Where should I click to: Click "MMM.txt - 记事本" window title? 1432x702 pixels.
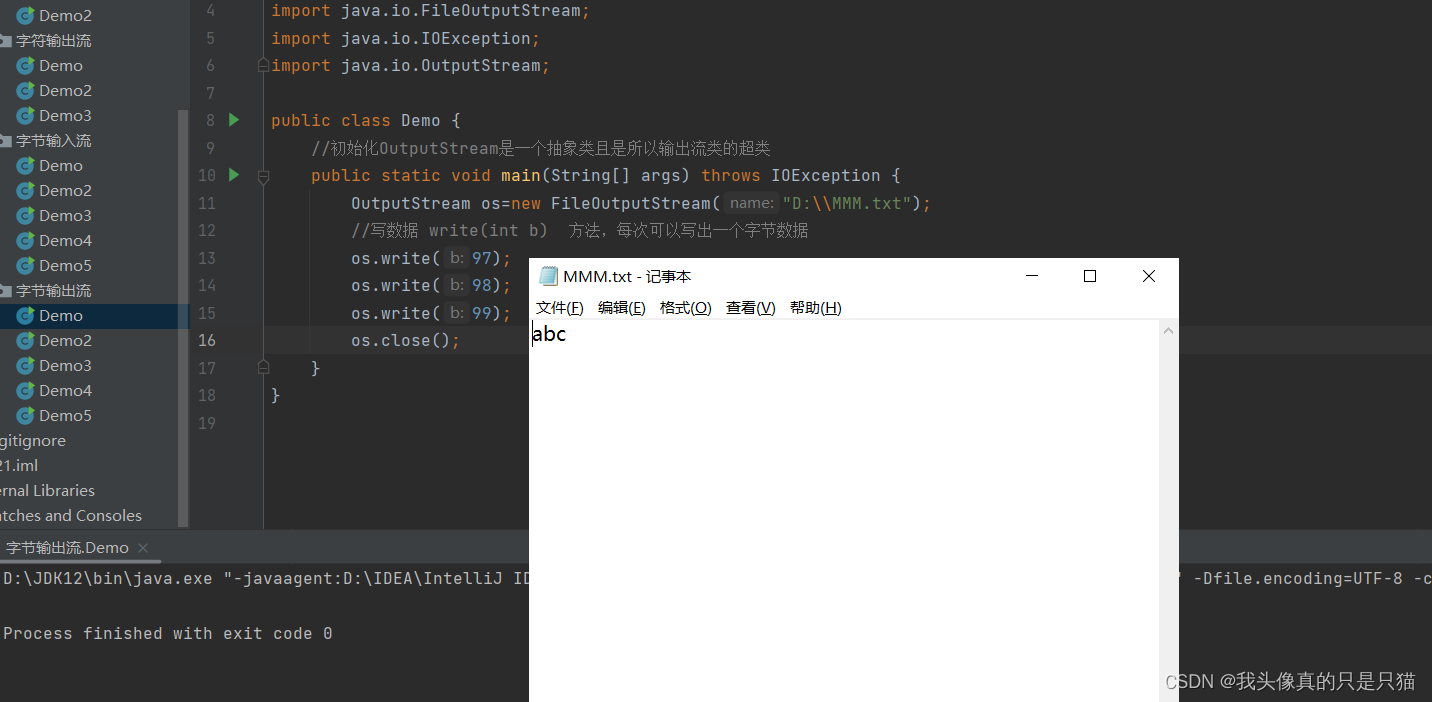click(x=627, y=276)
